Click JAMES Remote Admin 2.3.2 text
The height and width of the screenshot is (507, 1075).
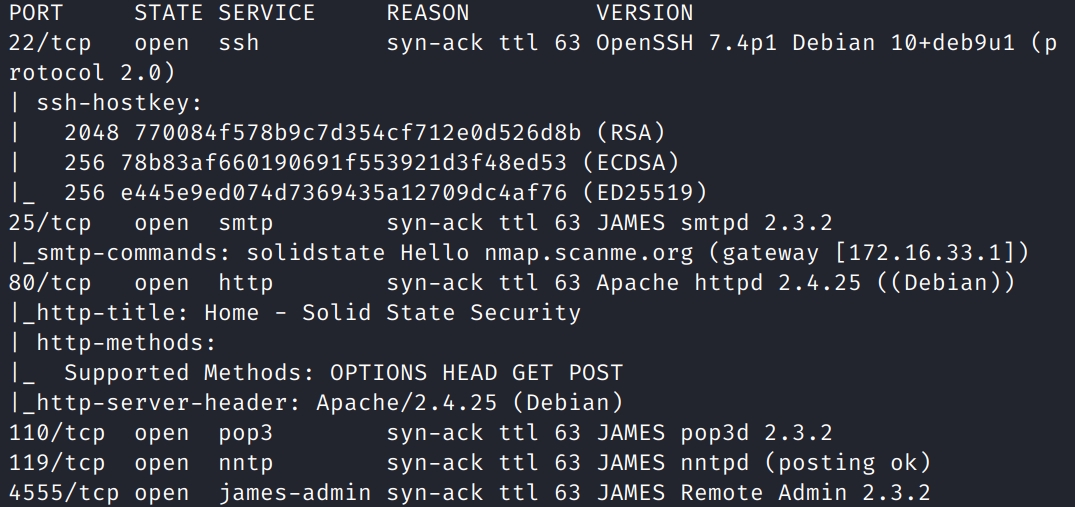(763, 494)
